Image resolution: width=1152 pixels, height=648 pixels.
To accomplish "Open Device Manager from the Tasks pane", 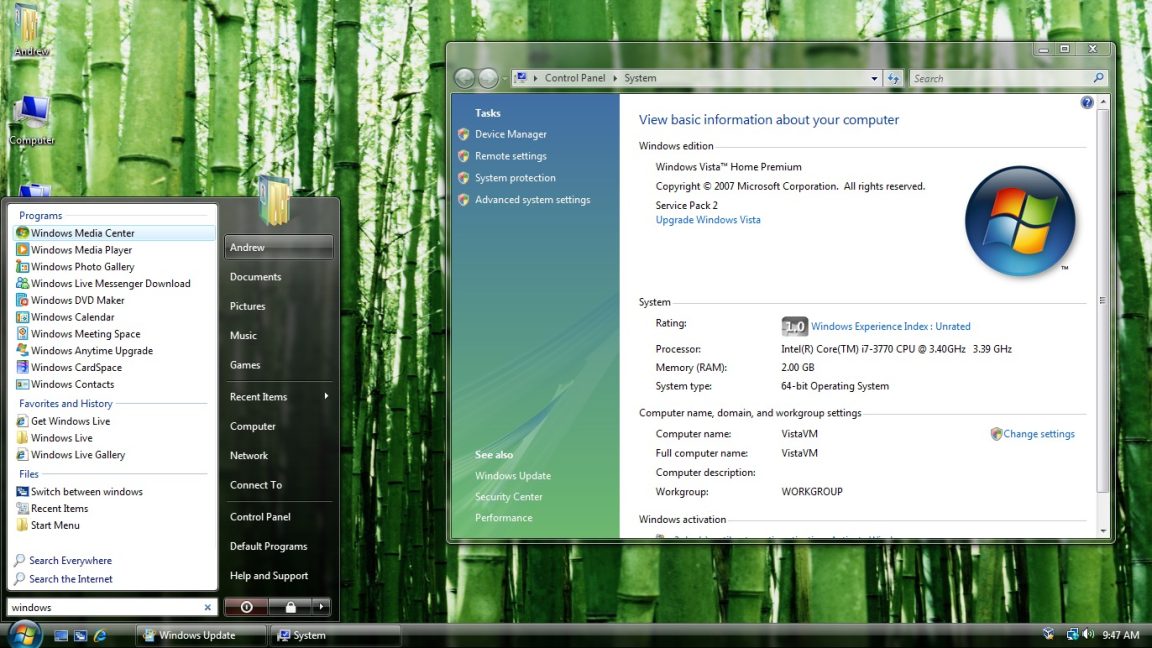I will (511, 133).
